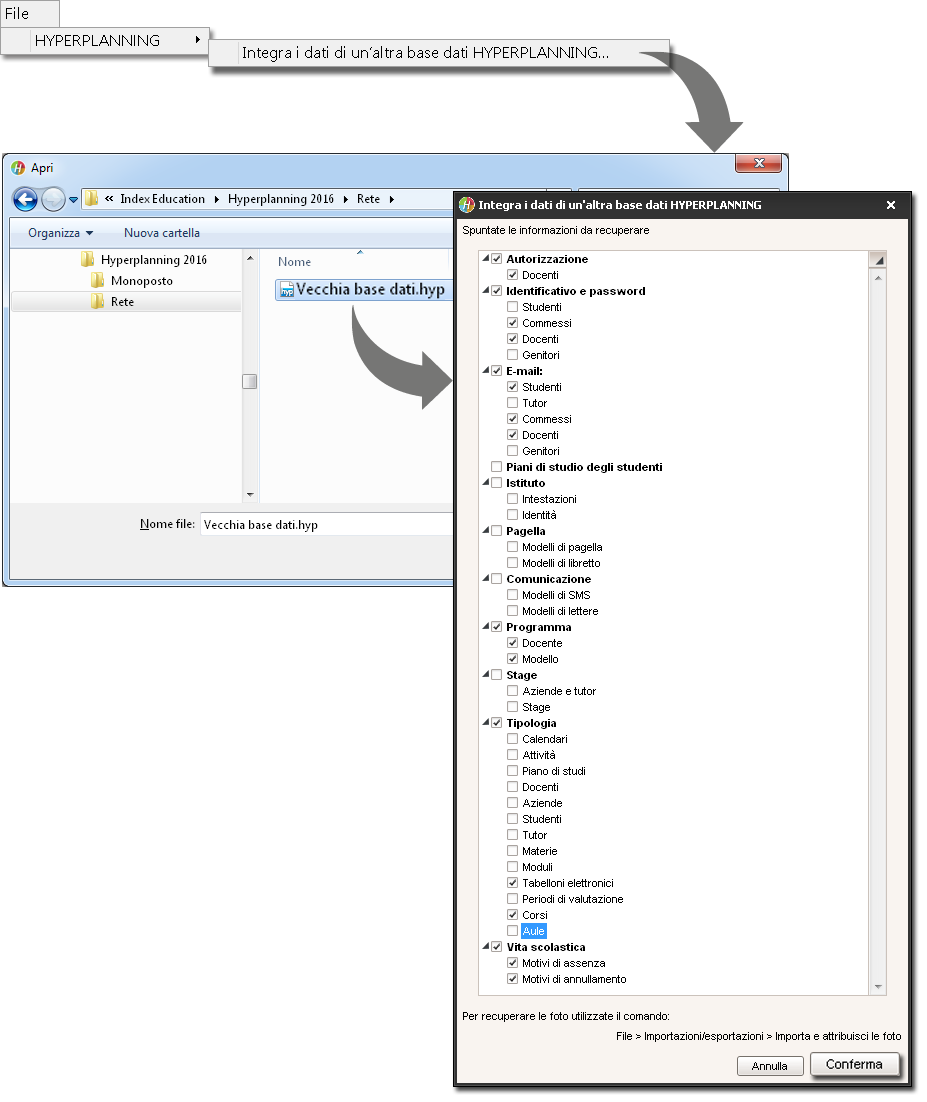The image size is (927, 1102).
Task: Collapse the Vita scolastica group
Action: [486, 947]
